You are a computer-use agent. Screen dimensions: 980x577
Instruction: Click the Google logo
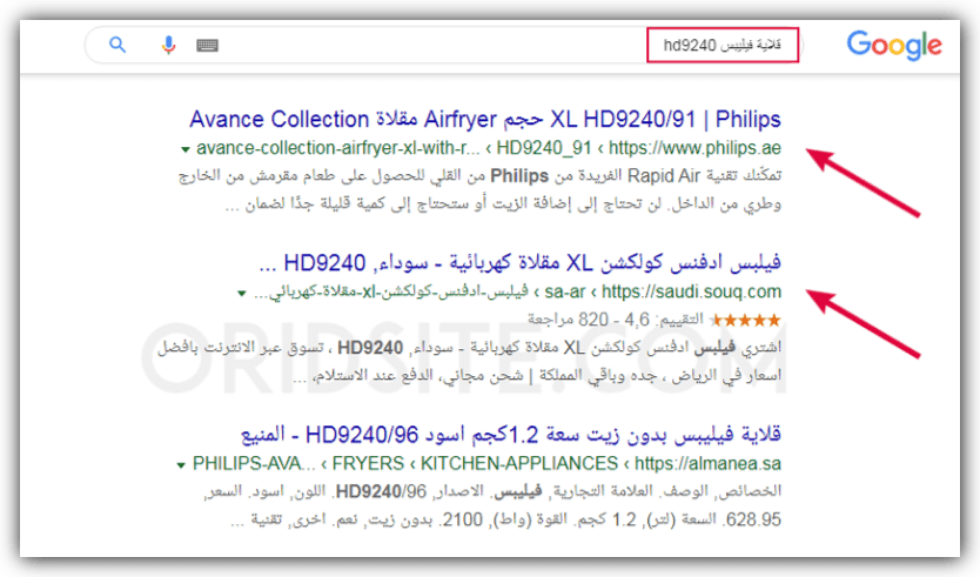[x=894, y=45]
